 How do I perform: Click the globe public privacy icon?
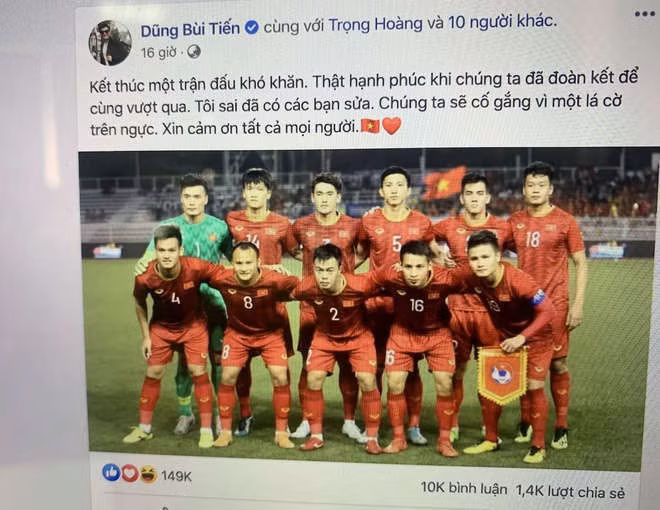pos(194,52)
